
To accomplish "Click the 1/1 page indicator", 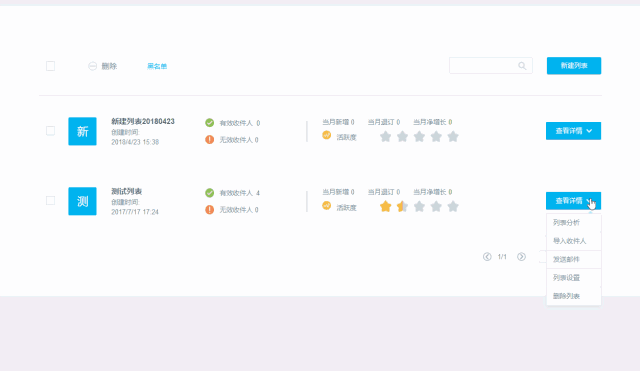I will tap(502, 257).
